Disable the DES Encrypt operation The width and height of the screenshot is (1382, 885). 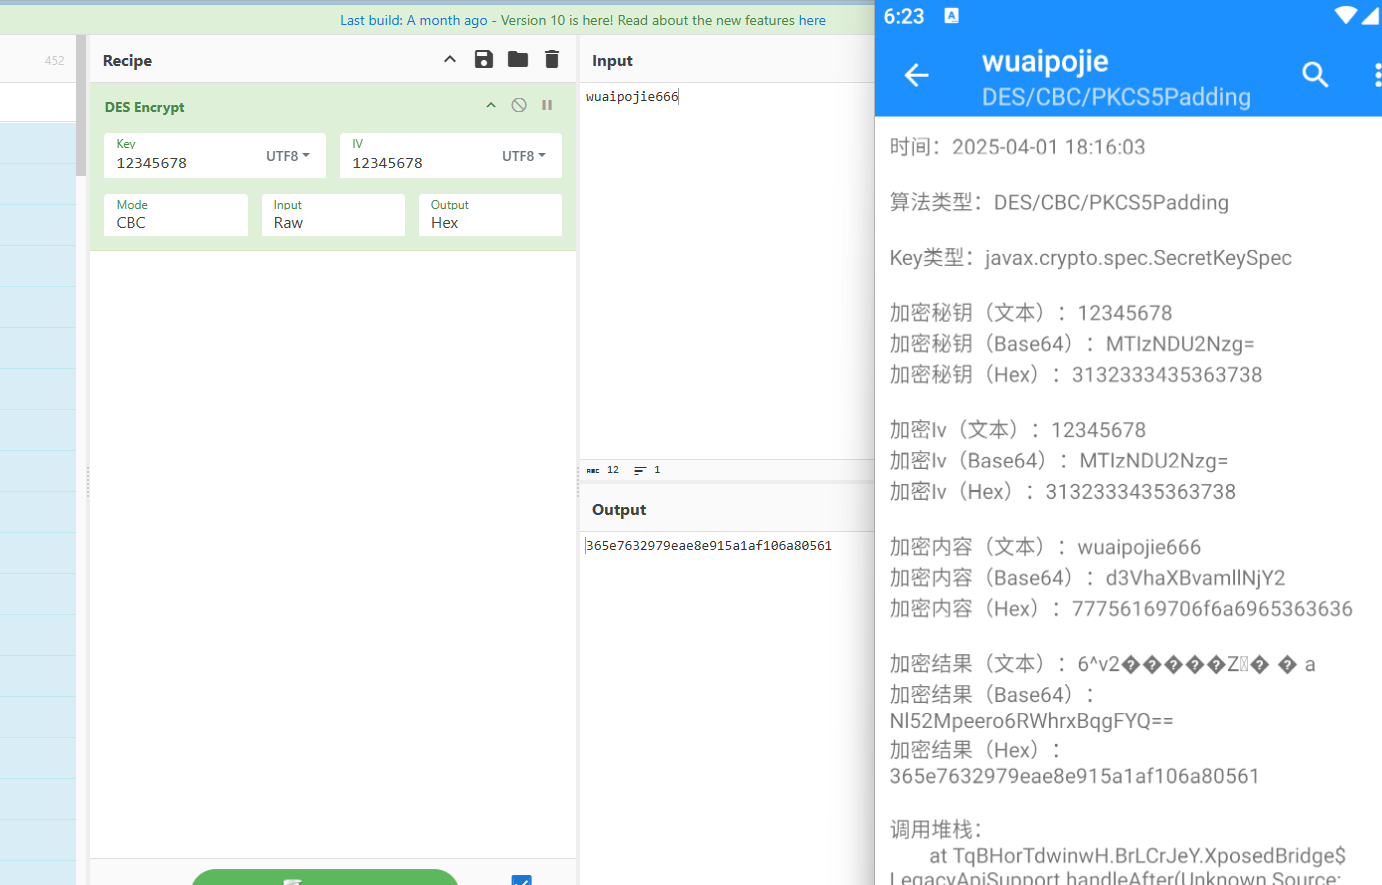click(x=519, y=105)
